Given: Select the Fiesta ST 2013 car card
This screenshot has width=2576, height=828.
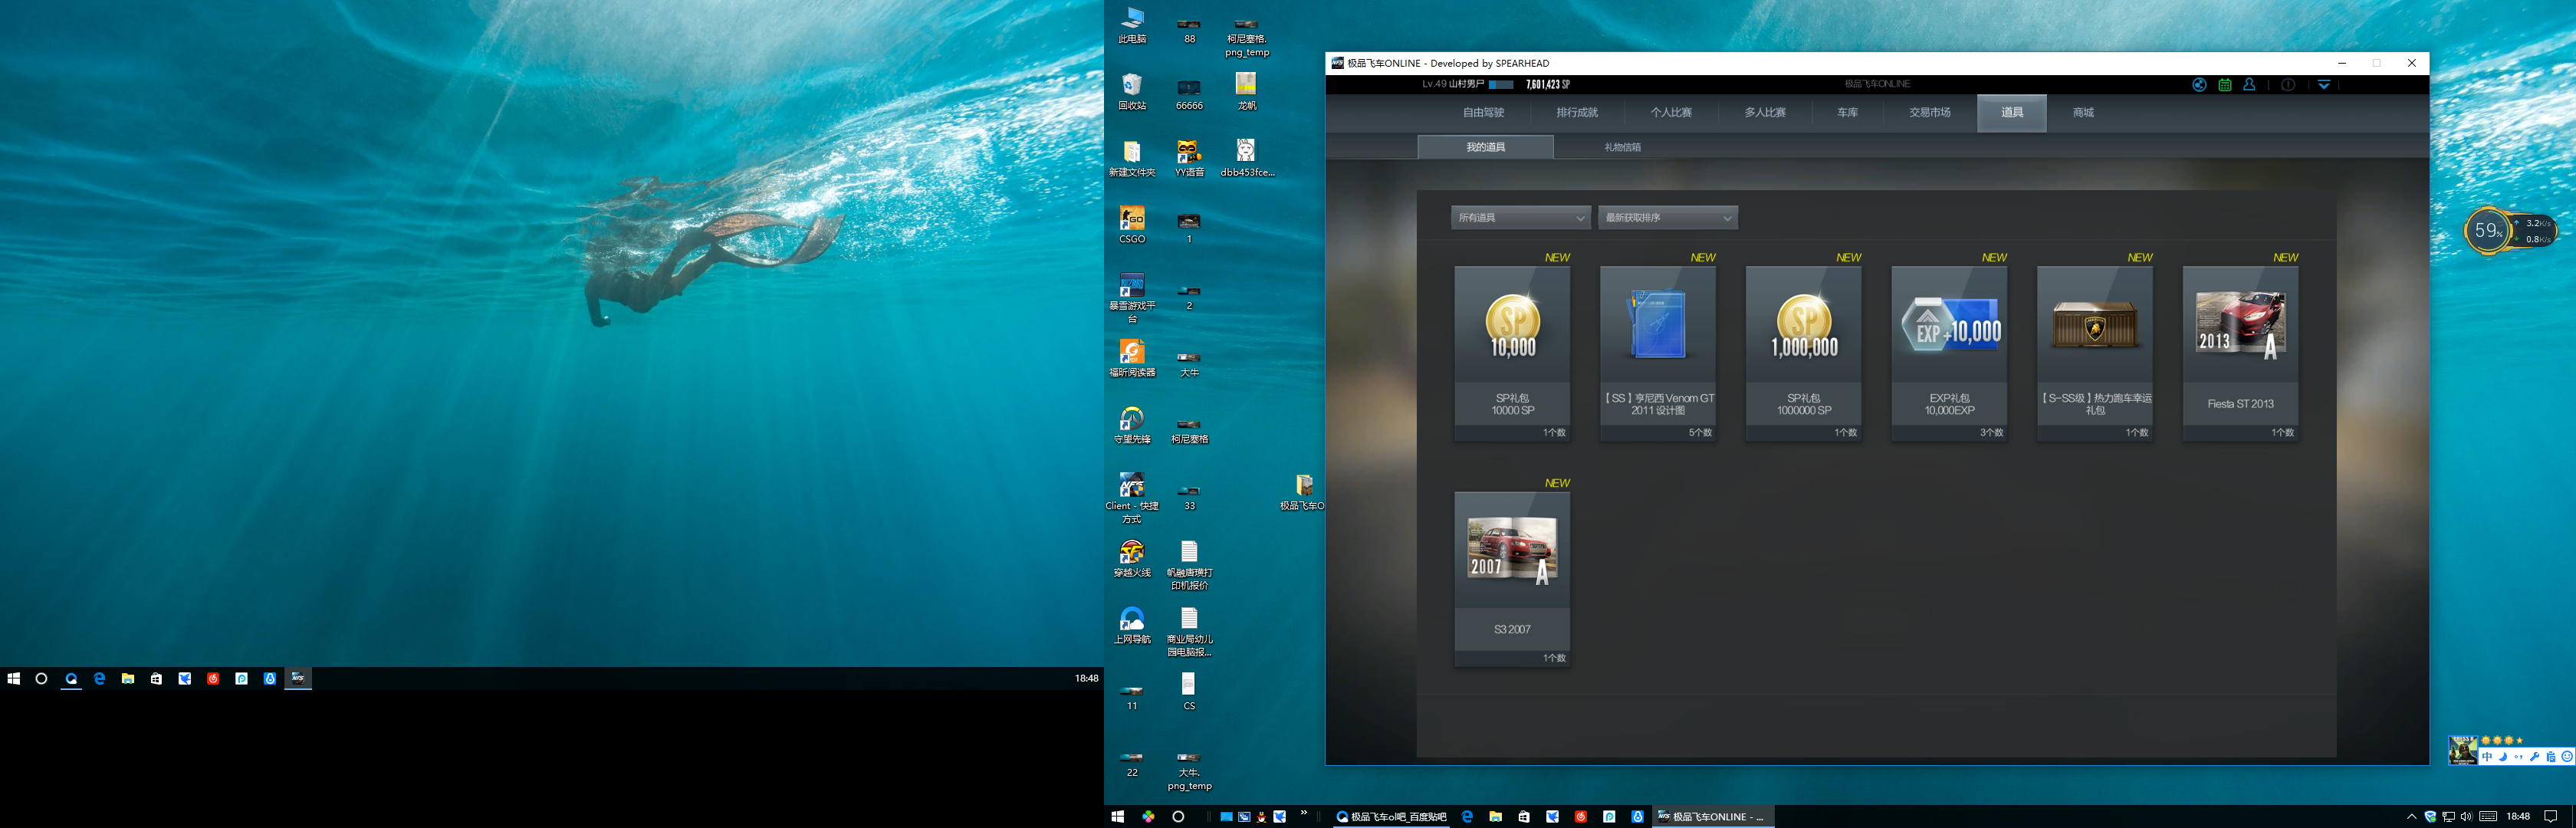Looking at the screenshot, I should click(2240, 350).
